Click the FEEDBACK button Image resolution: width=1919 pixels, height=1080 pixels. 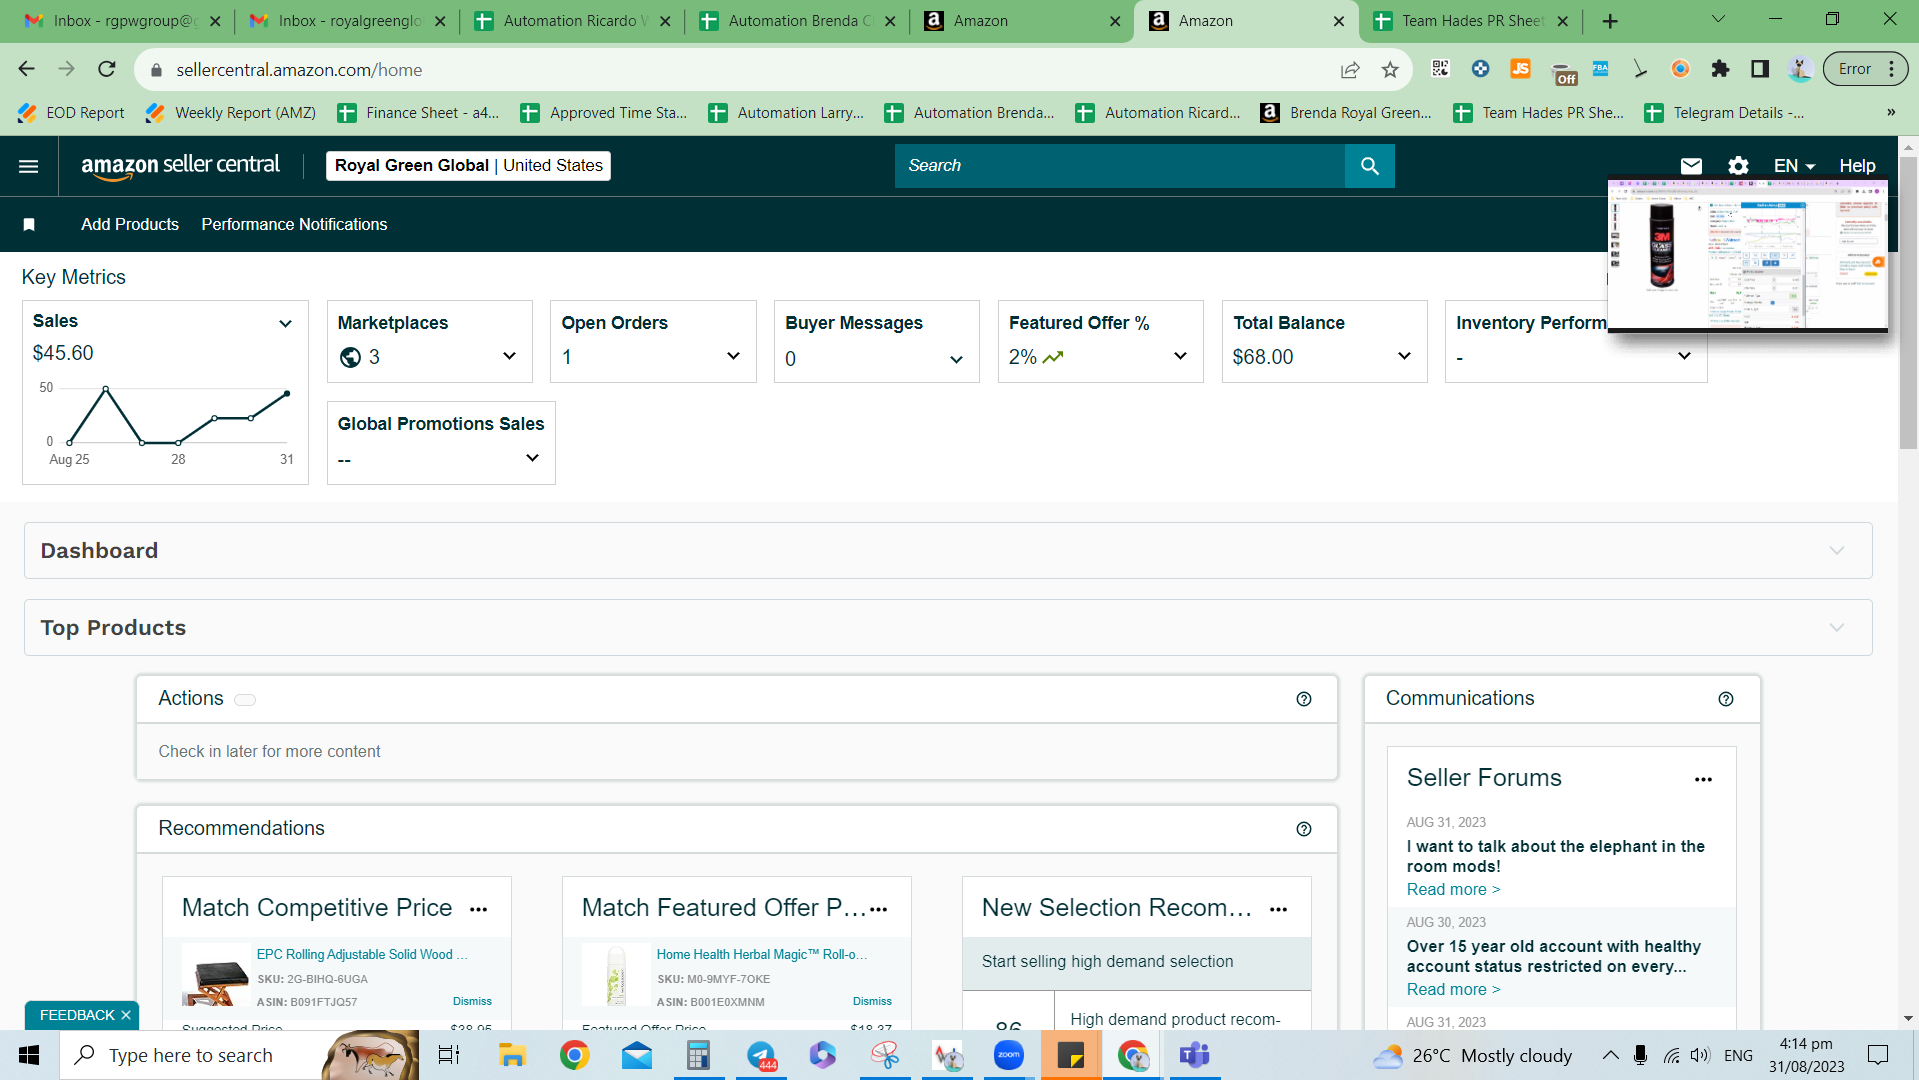[78, 1015]
